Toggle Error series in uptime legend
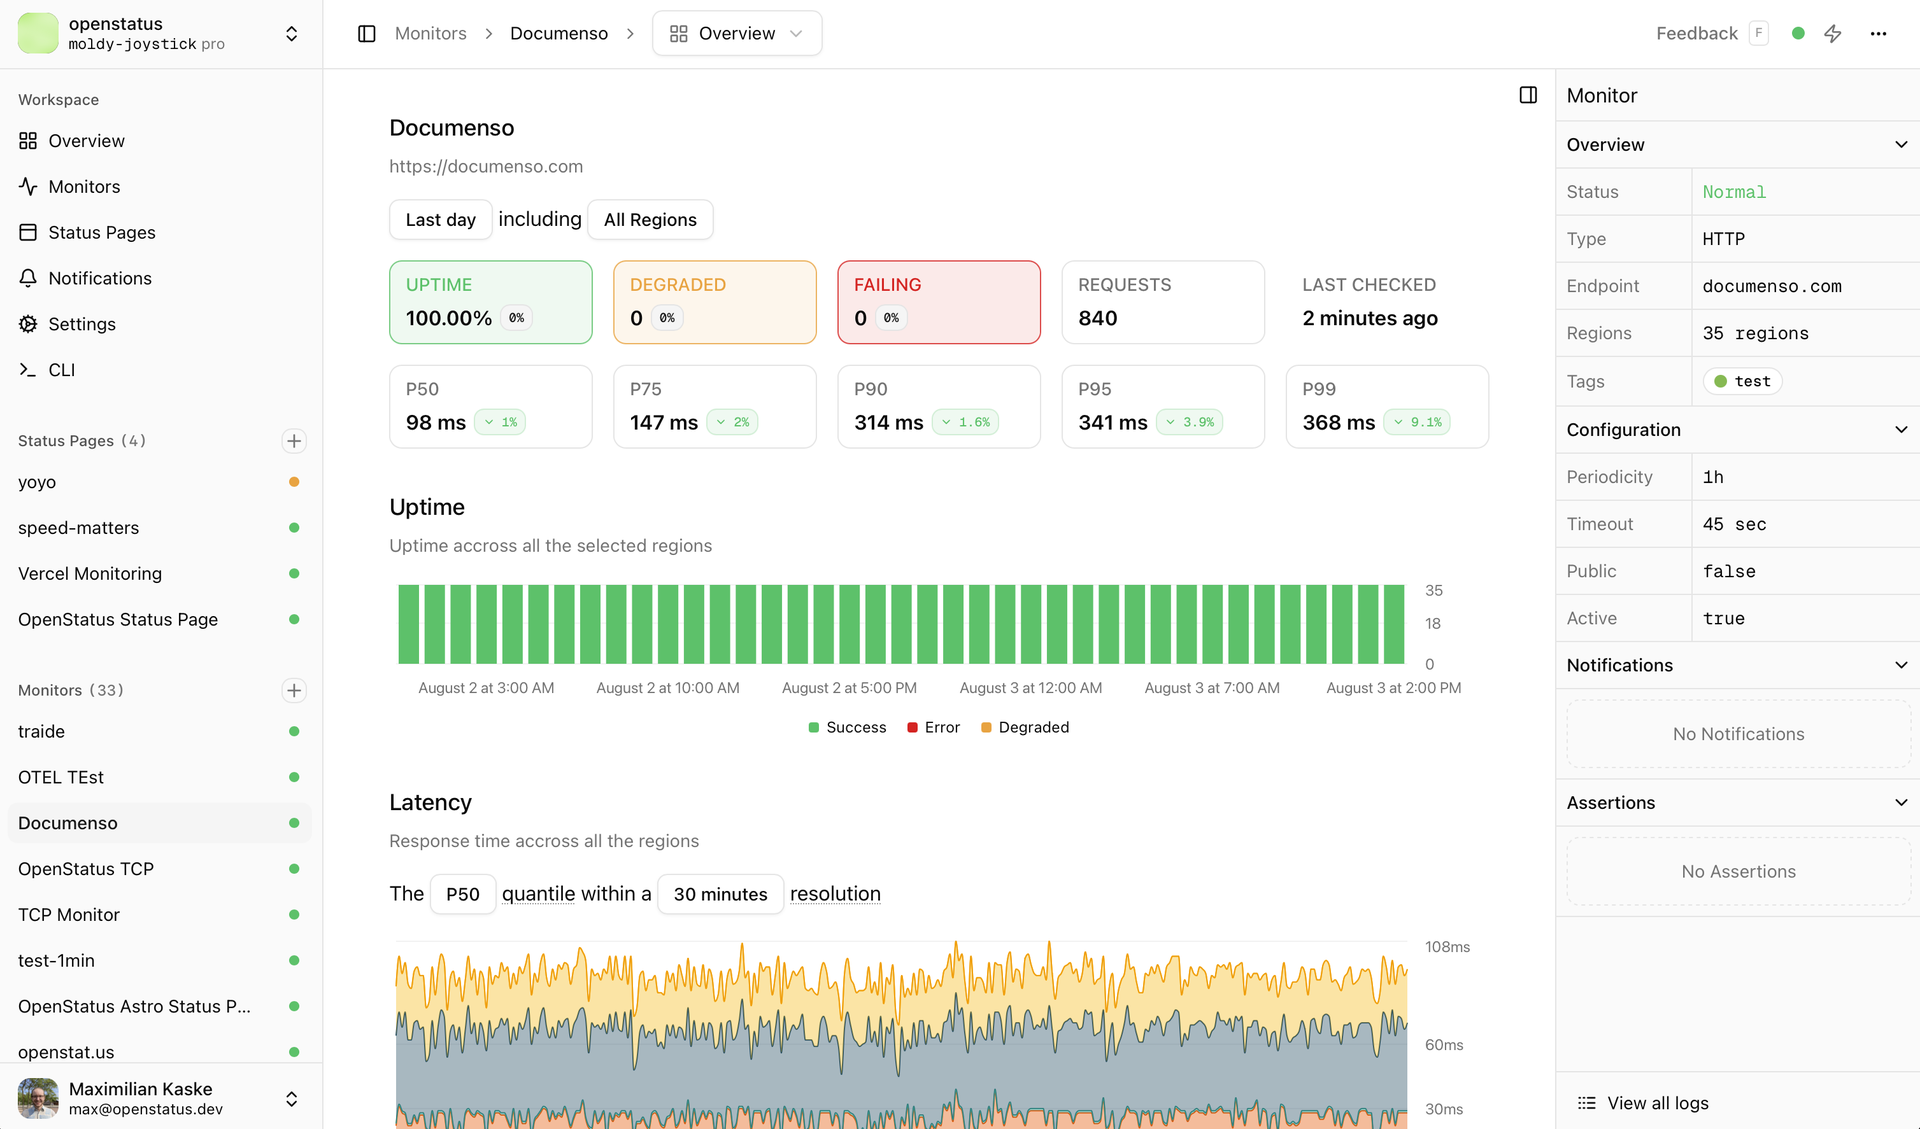The image size is (1920, 1129). tap(933, 727)
